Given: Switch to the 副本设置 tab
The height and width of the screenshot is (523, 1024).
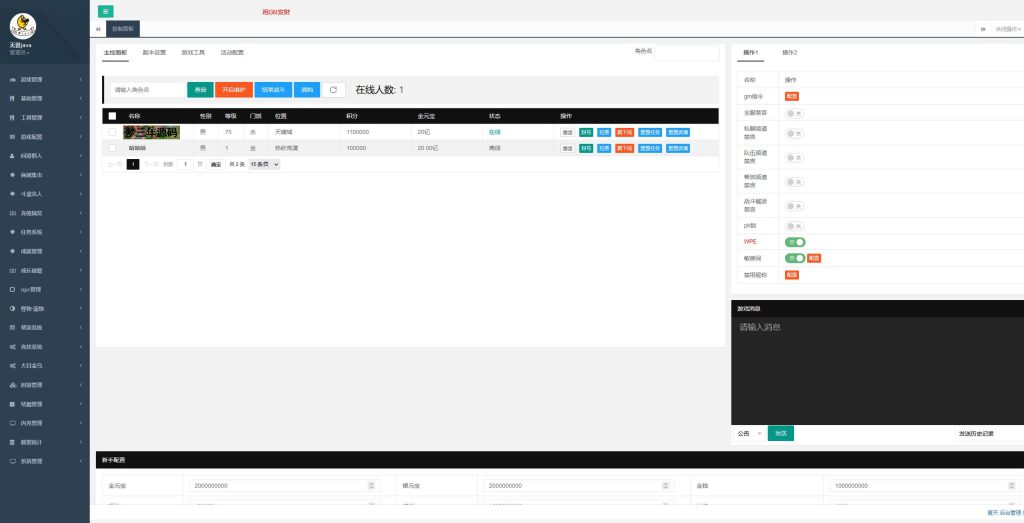Looking at the screenshot, I should (154, 52).
